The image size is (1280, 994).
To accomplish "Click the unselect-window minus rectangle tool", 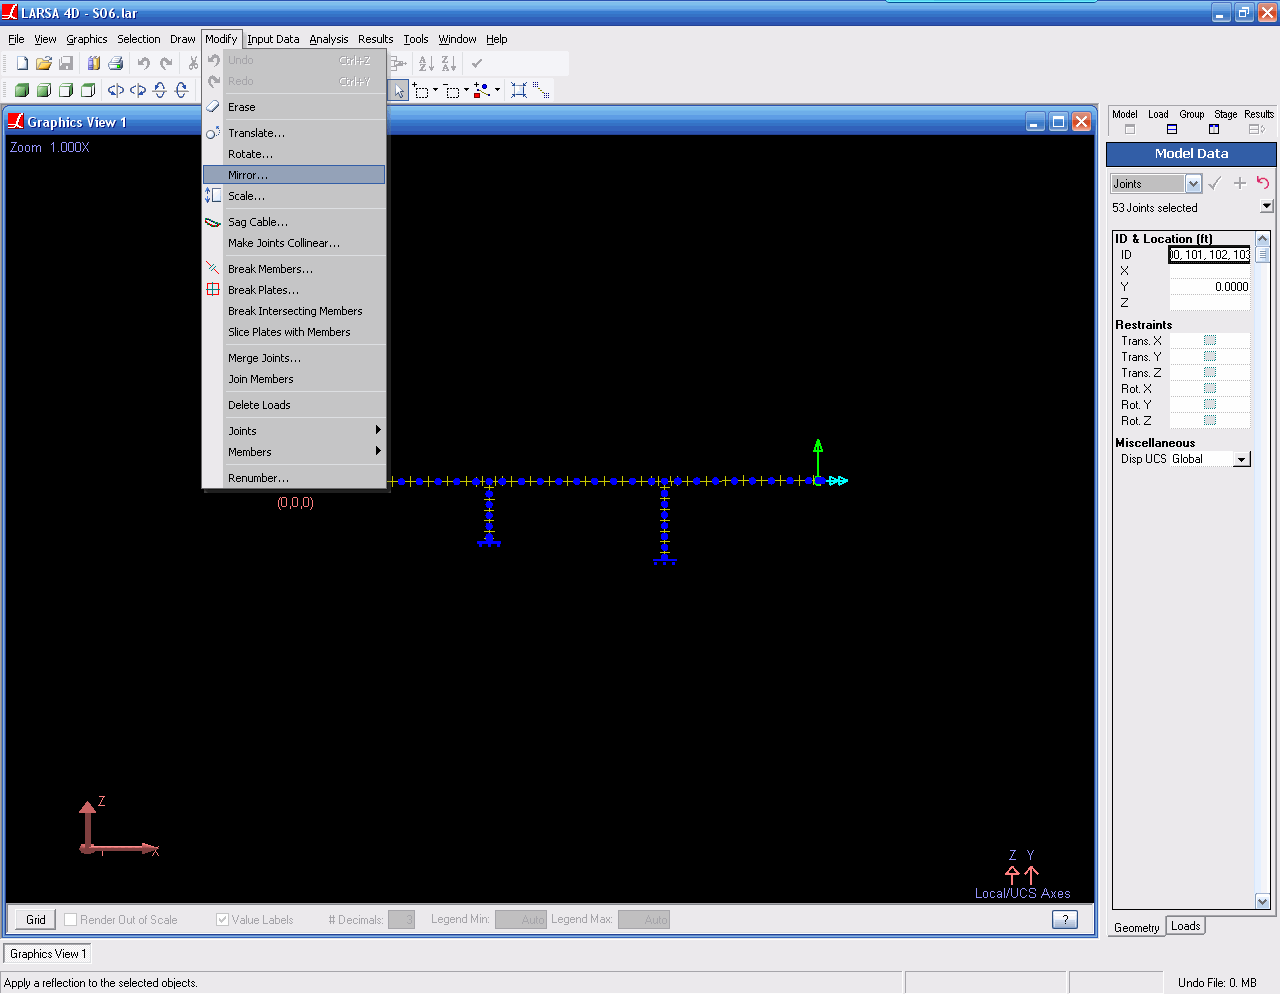I will click(x=452, y=91).
